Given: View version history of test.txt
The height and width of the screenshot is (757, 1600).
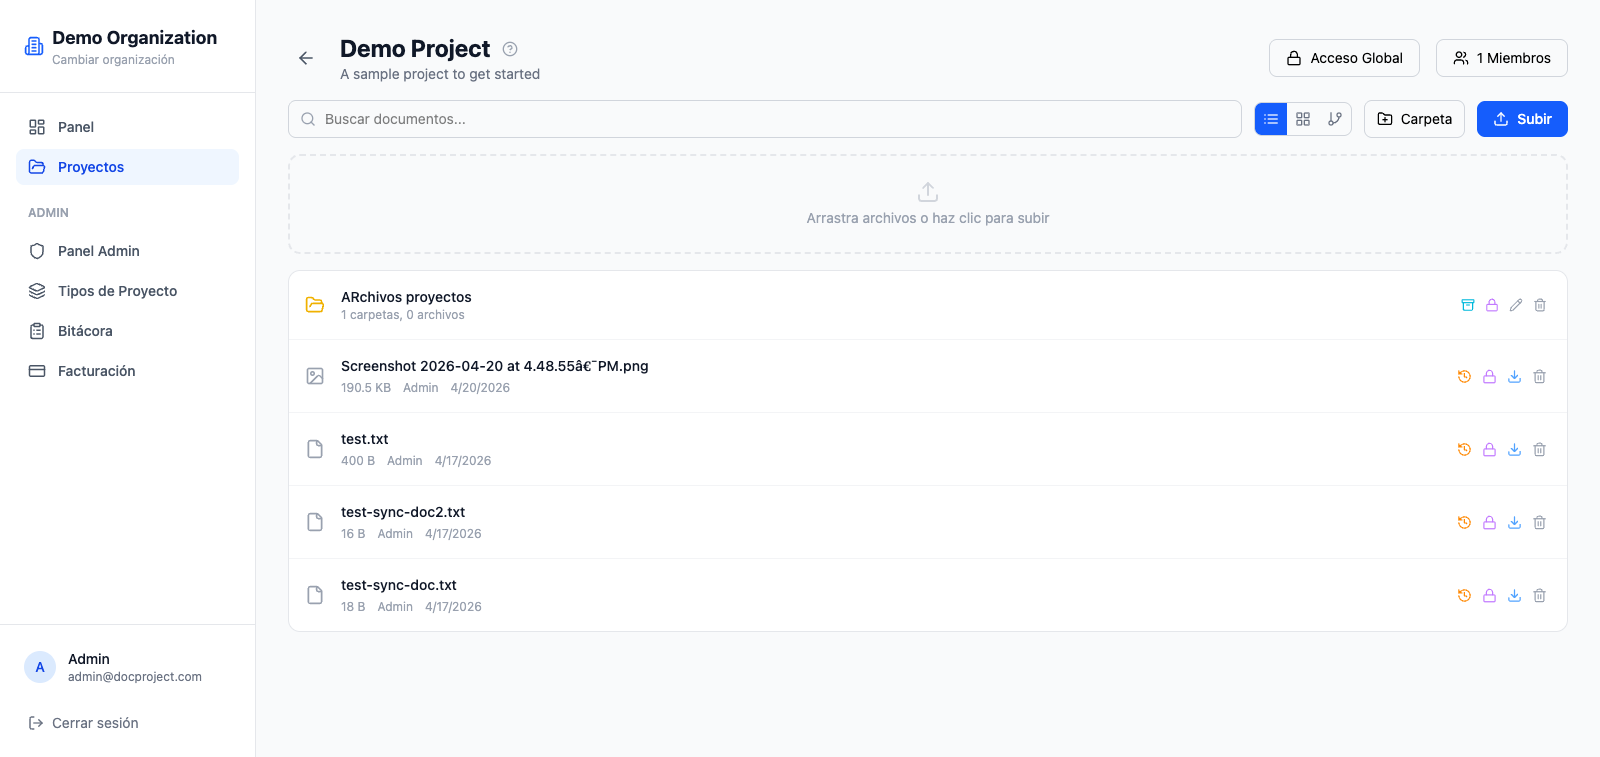Looking at the screenshot, I should [x=1464, y=450].
